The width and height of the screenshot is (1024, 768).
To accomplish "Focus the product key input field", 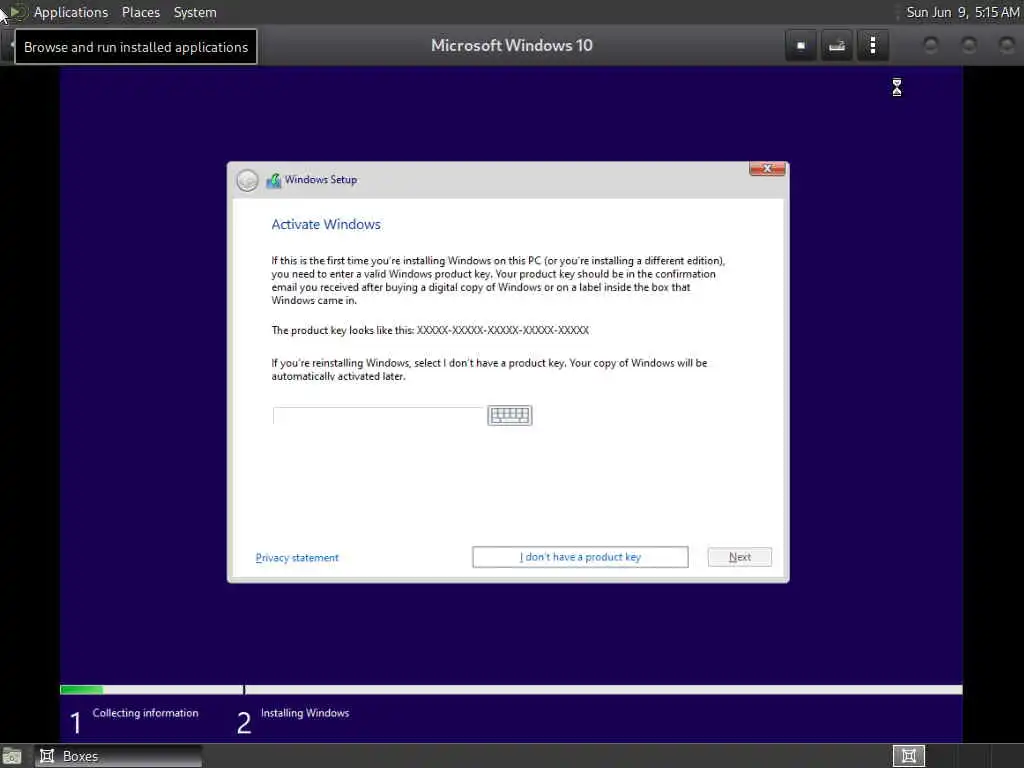I will 377,415.
